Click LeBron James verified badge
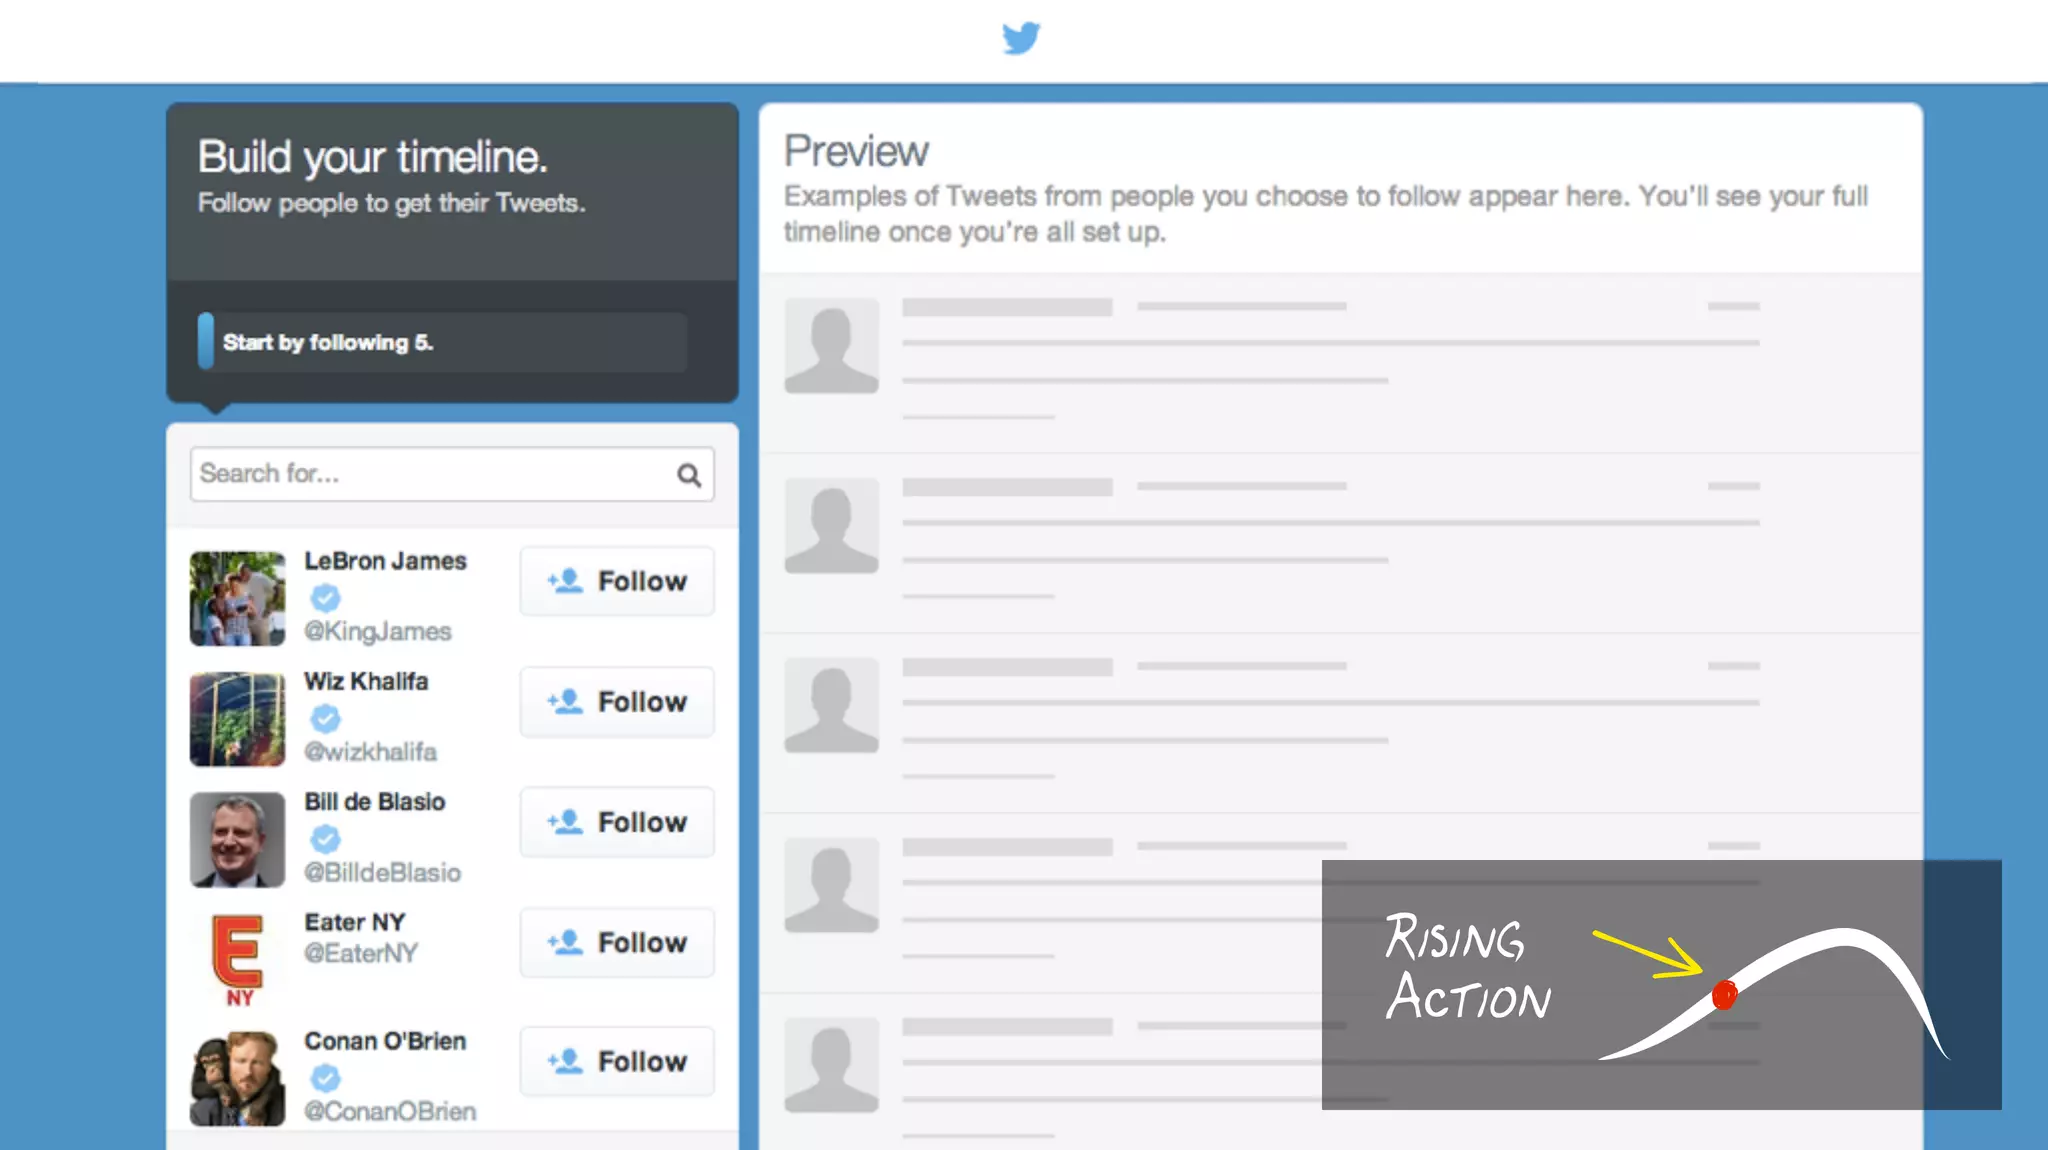Screen dimensions: 2048x1150 click(325, 598)
